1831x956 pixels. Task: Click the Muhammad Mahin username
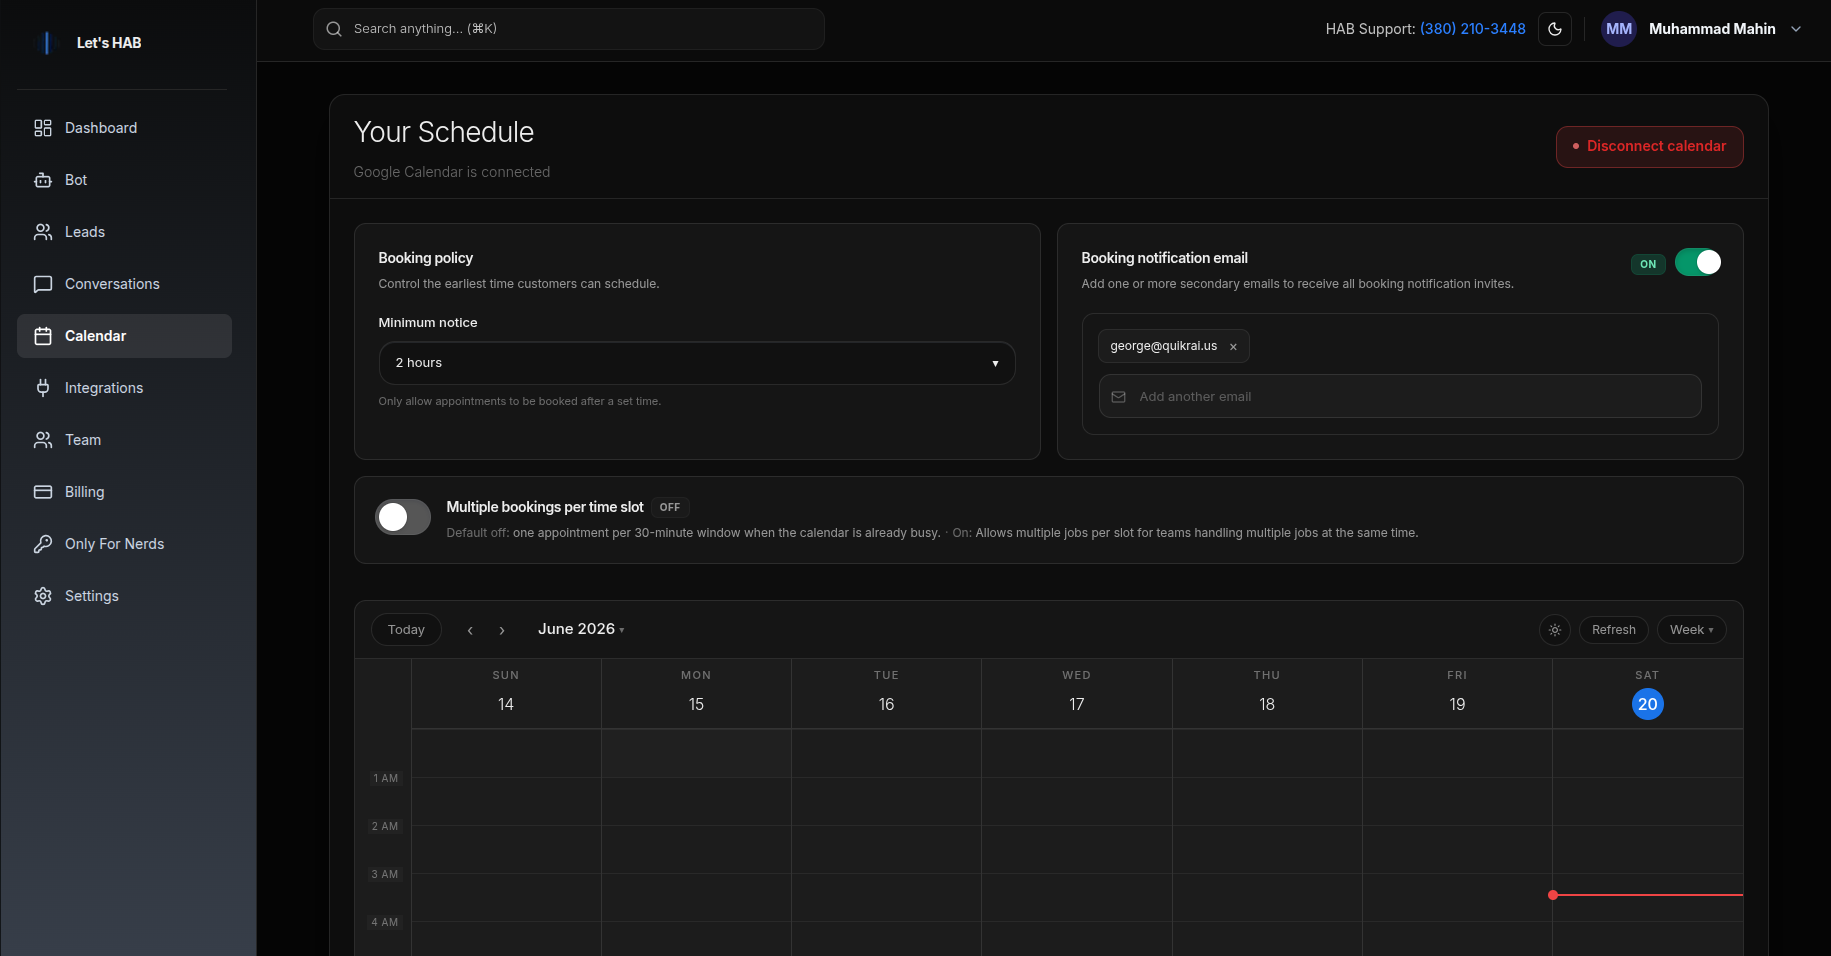point(1712,29)
